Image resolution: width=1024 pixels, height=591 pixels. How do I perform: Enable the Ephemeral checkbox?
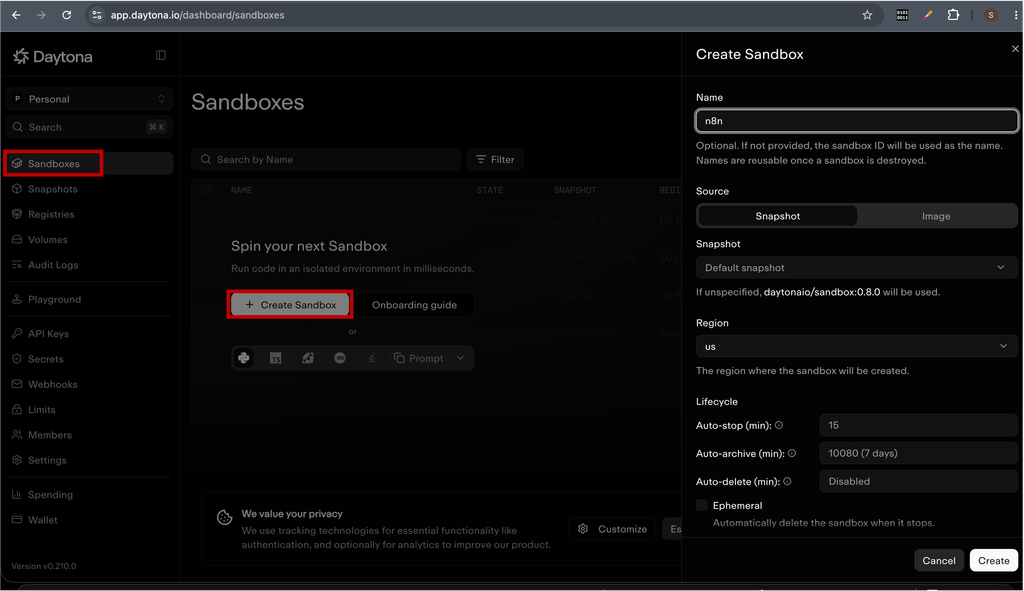pyautogui.click(x=701, y=505)
